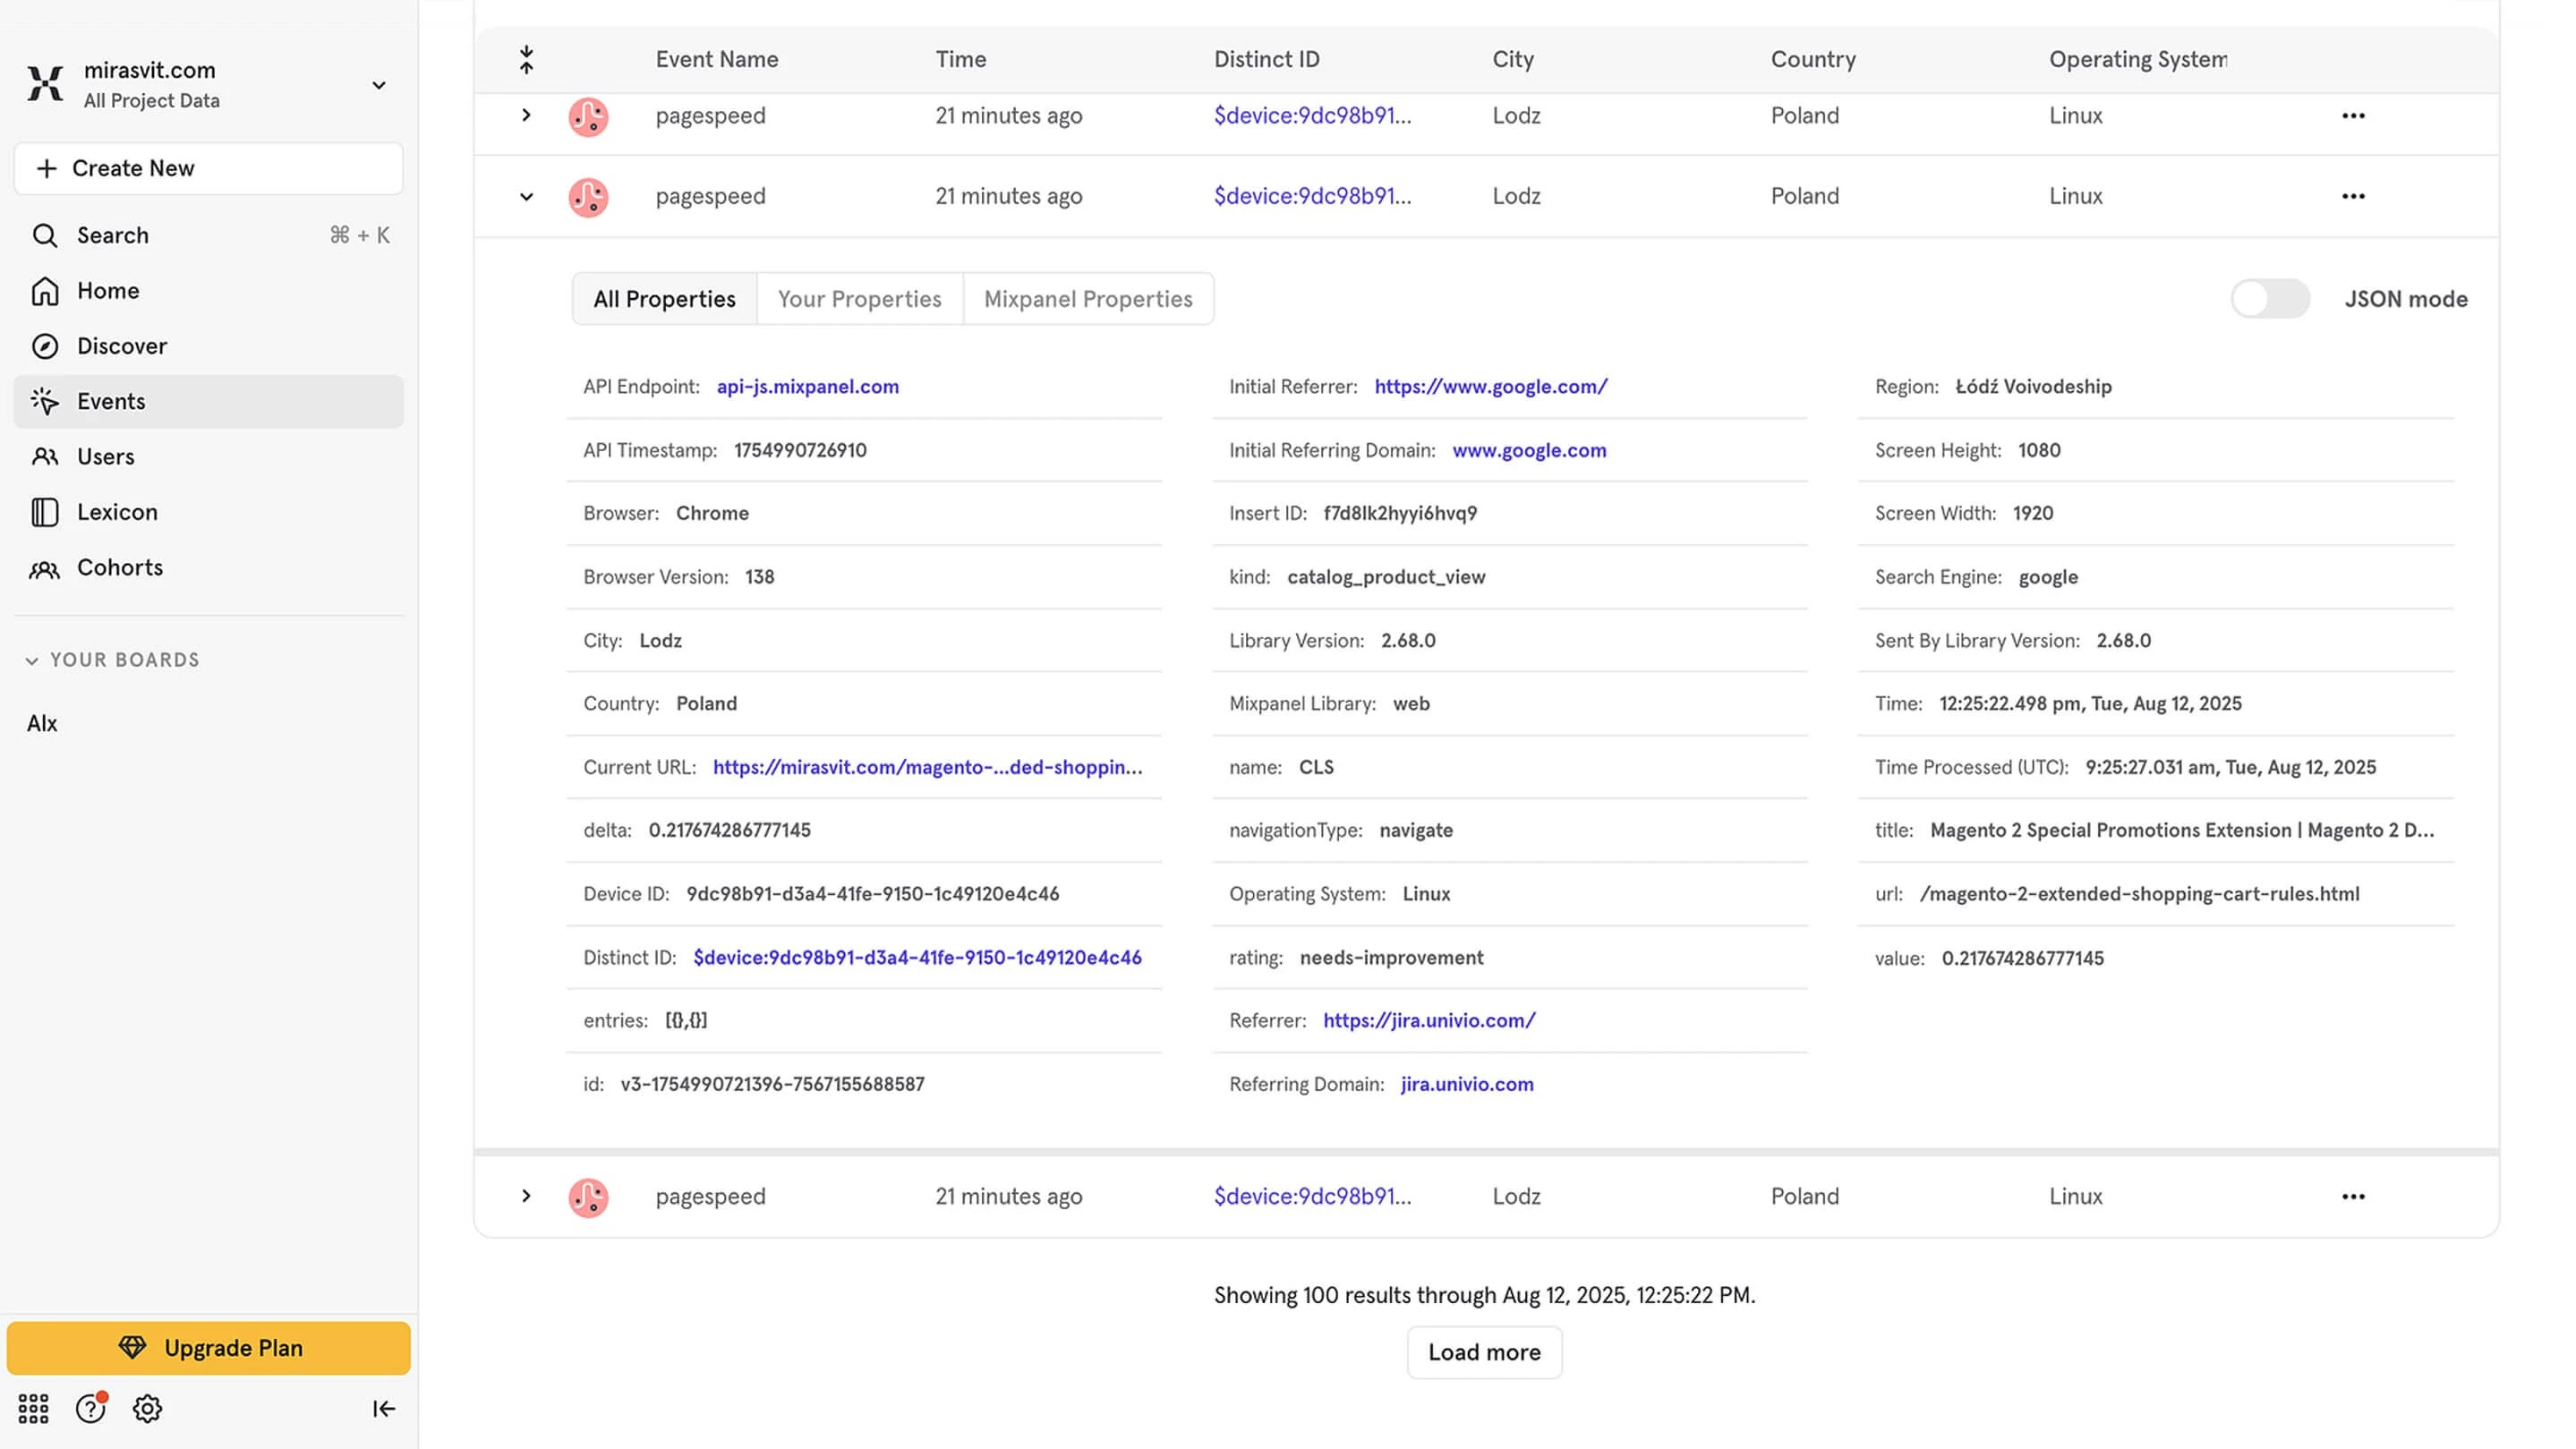The height and width of the screenshot is (1449, 2576).
Task: Collapse the expanded pagespeed event row
Action: coord(526,196)
